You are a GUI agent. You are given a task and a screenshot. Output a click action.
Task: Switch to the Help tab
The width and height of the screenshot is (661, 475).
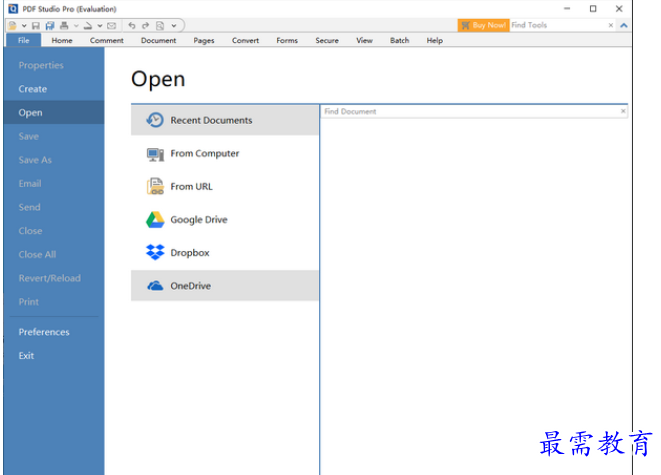click(435, 40)
